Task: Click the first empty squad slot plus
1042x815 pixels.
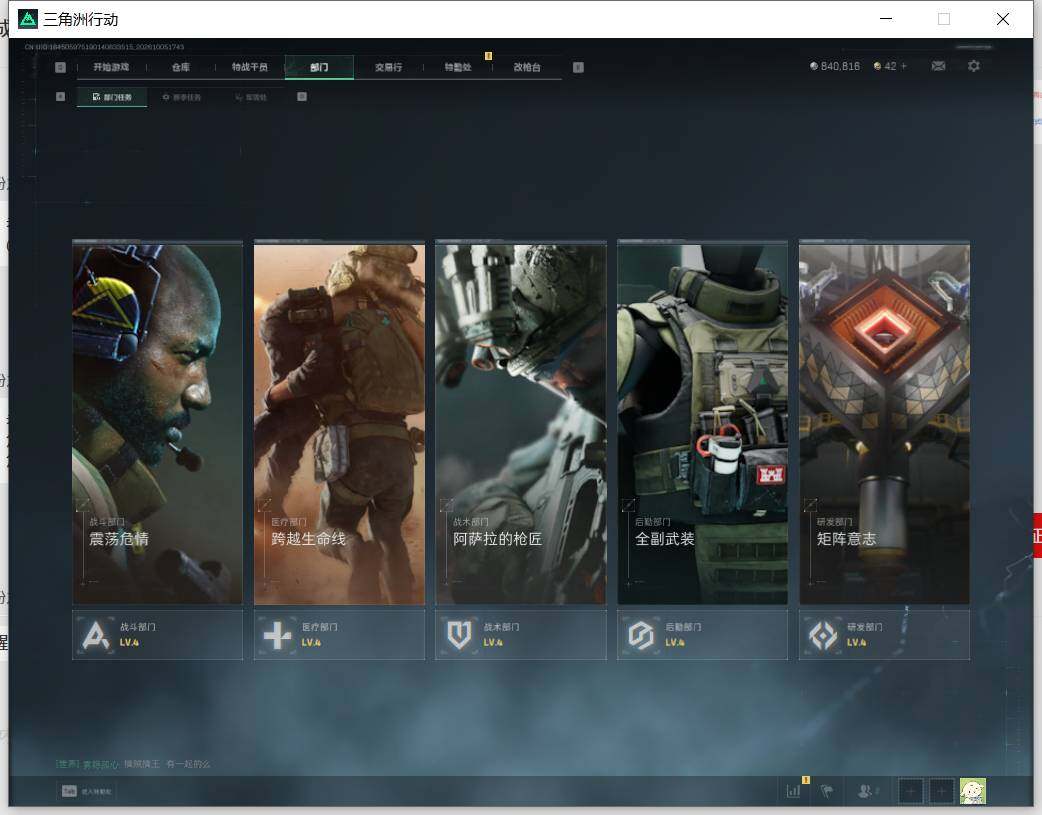Action: tap(910, 791)
